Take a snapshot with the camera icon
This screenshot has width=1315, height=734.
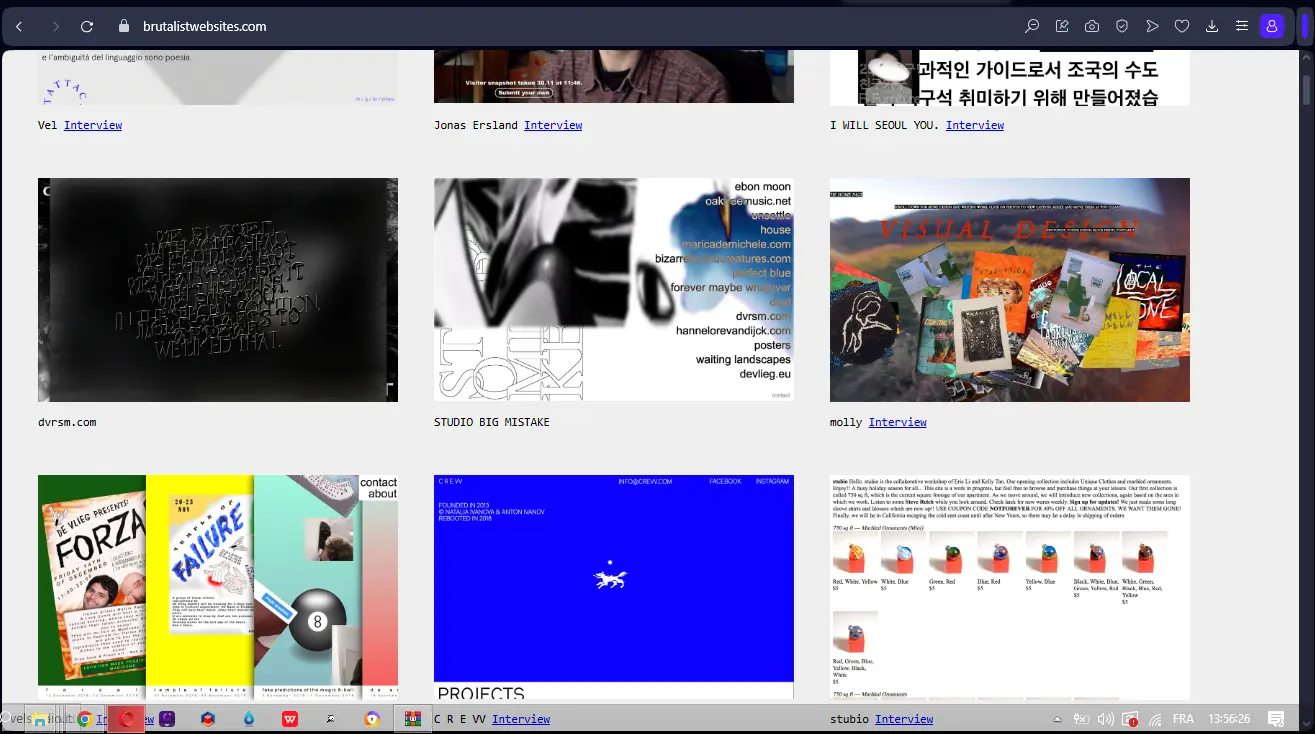point(1092,26)
